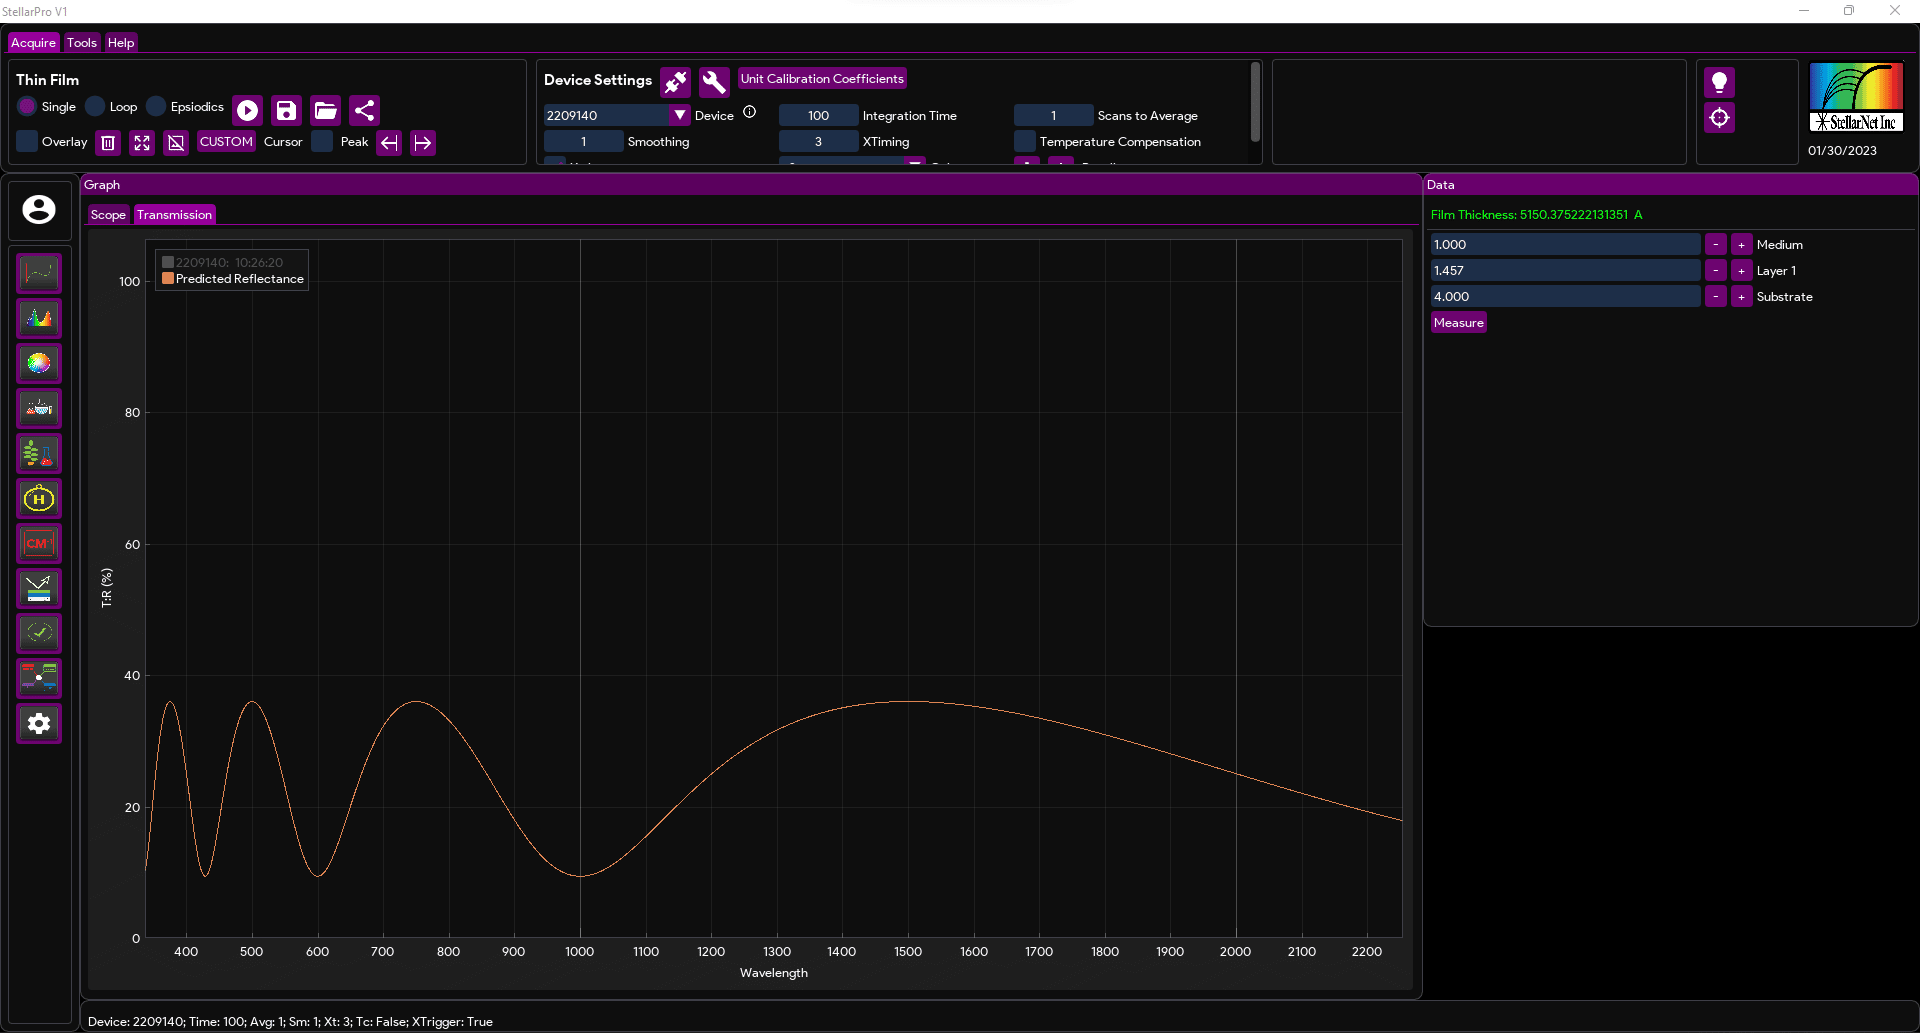Click the status bar device summary text
Screen dimensions: 1920x1033
[x=290, y=1022]
